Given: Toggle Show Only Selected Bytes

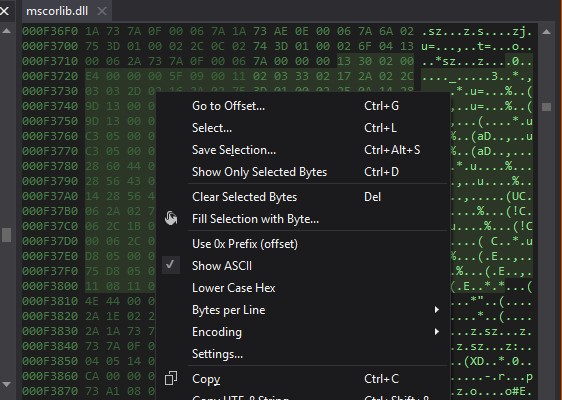Looking at the screenshot, I should pos(303,172).
